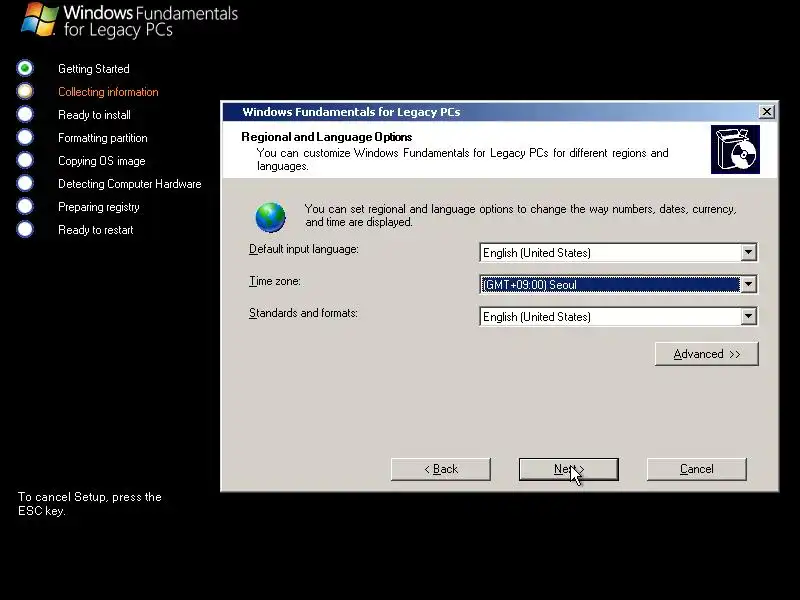
Task: Click the Detecting Computer Hardware step text
Action: [x=130, y=184]
